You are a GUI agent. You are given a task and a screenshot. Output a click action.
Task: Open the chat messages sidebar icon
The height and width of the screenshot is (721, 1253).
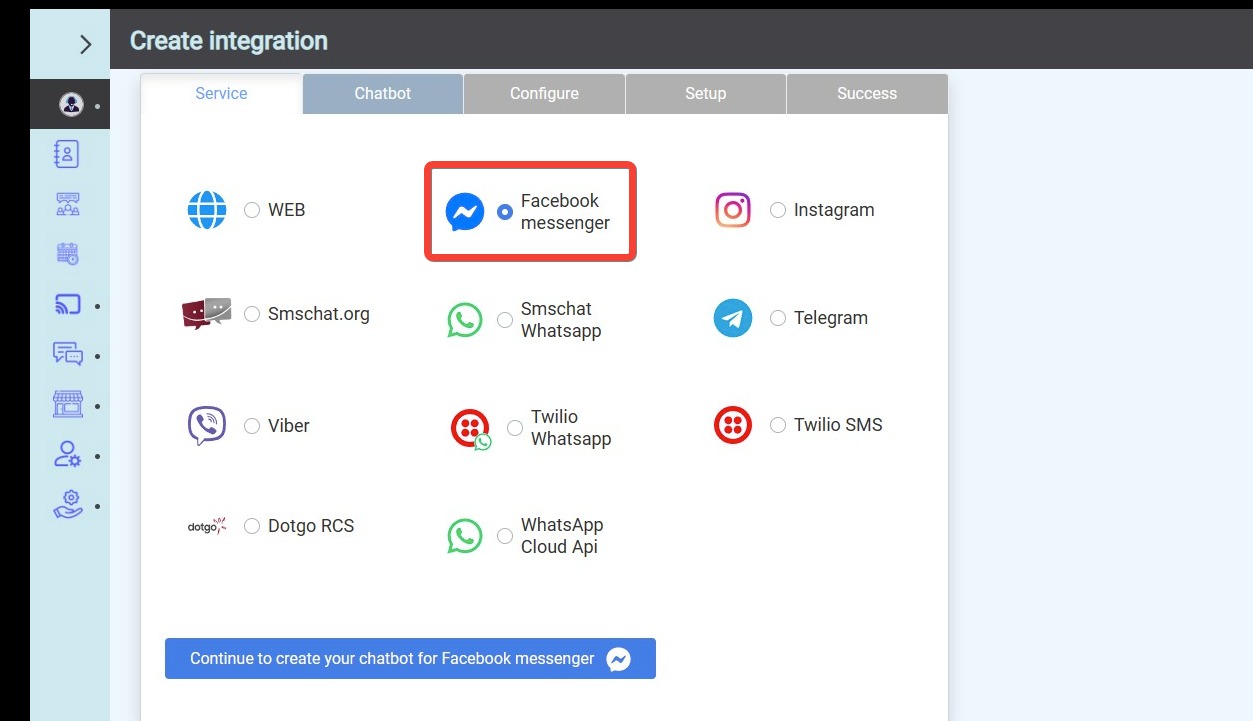(67, 355)
